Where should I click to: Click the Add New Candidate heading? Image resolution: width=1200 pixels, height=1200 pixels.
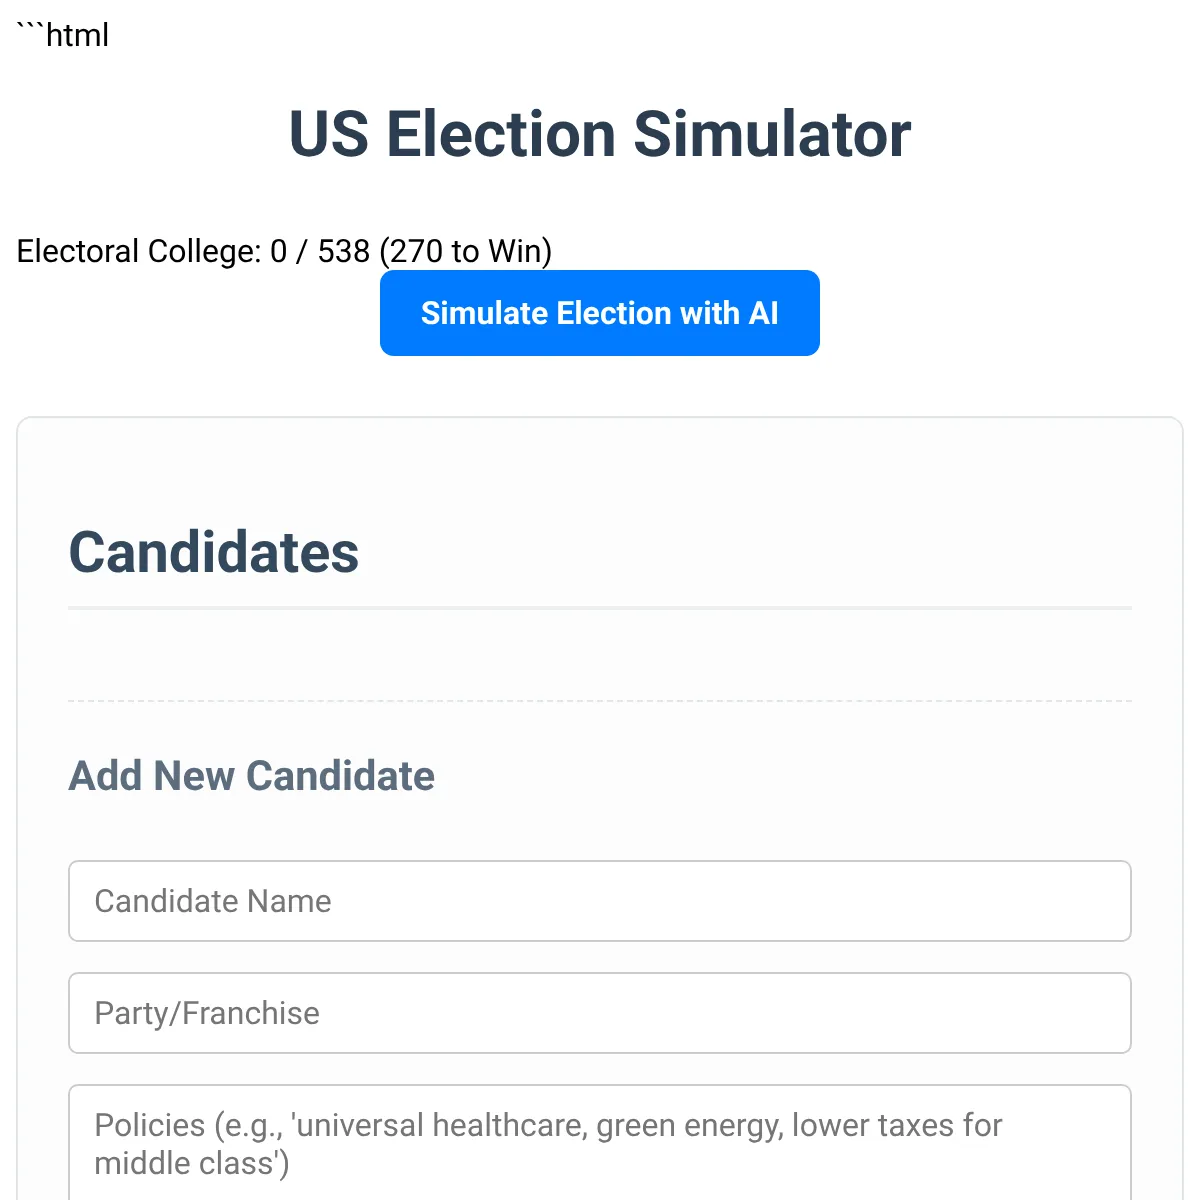(x=251, y=776)
